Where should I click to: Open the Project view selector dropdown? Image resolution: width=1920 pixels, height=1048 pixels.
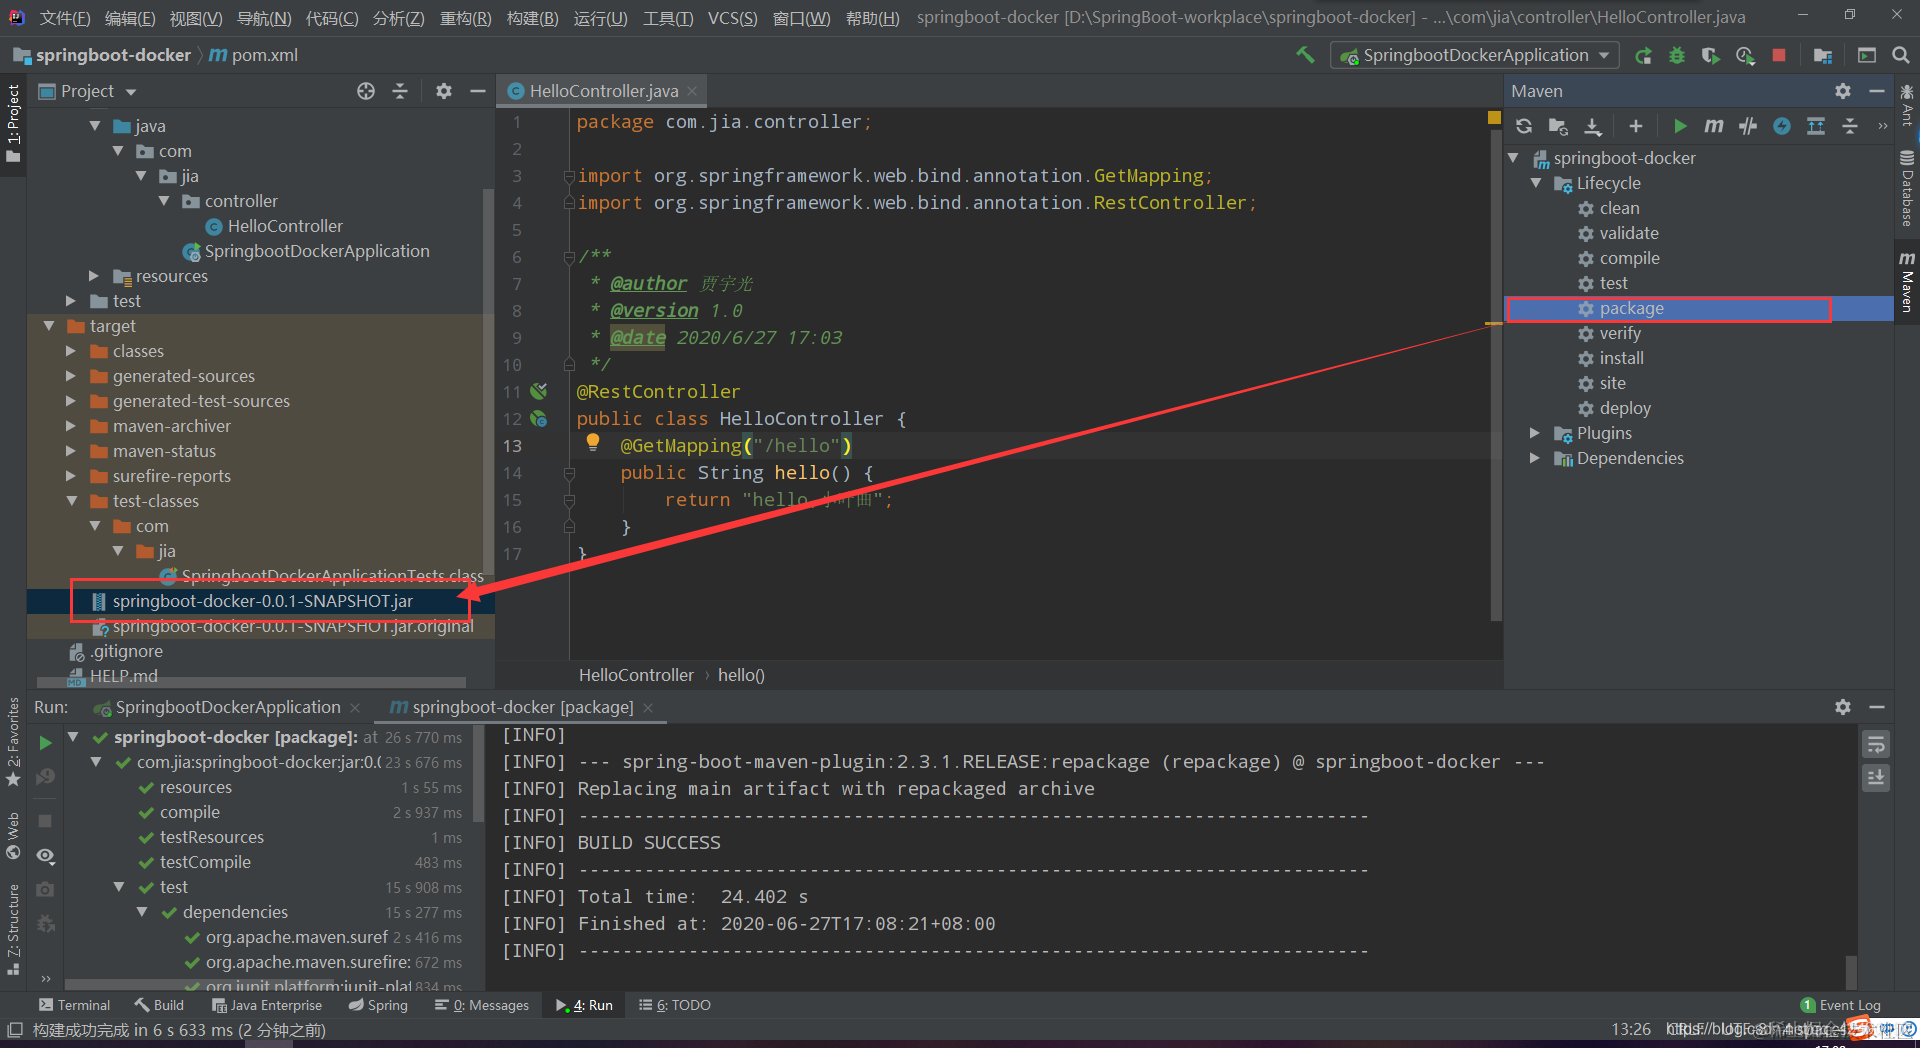[x=131, y=92]
